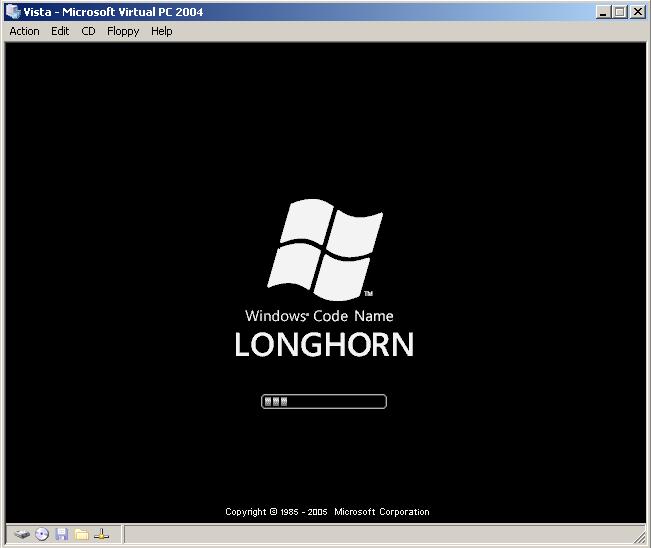The height and width of the screenshot is (548, 651).
Task: Open the Floppy menu
Action: [x=123, y=32]
